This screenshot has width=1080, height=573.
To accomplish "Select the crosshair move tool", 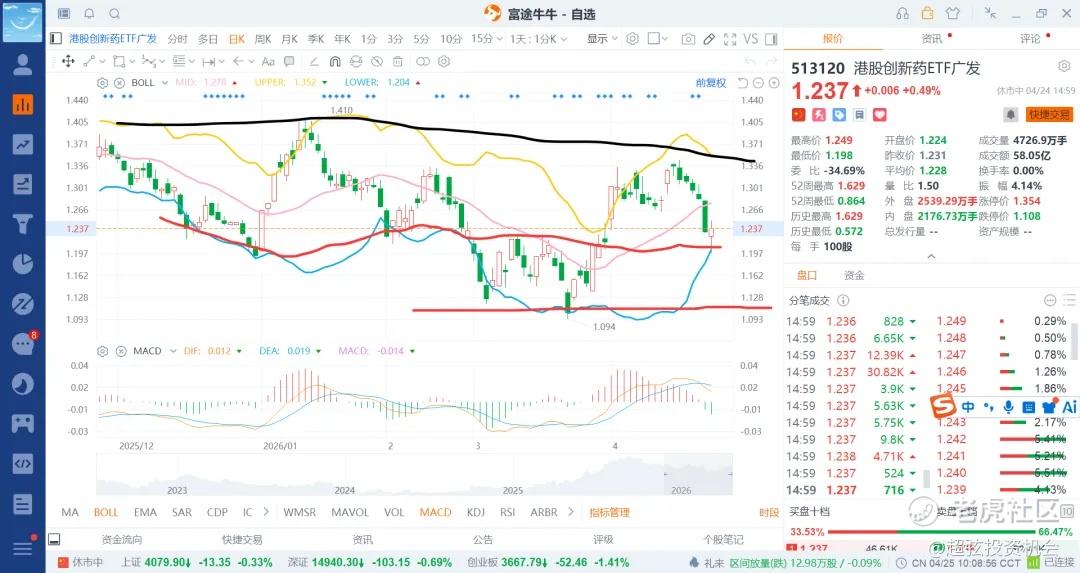I will pyautogui.click(x=68, y=61).
